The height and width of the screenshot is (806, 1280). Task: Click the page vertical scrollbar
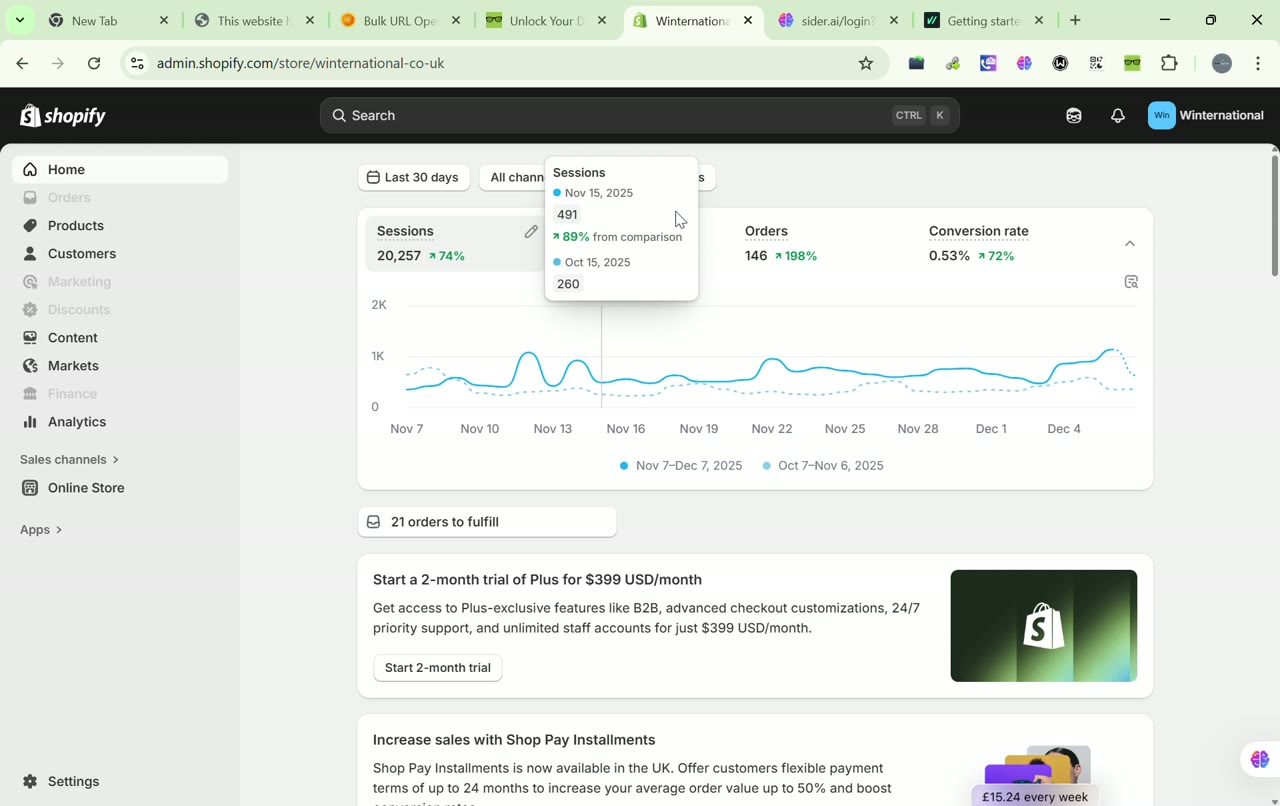1274,215
